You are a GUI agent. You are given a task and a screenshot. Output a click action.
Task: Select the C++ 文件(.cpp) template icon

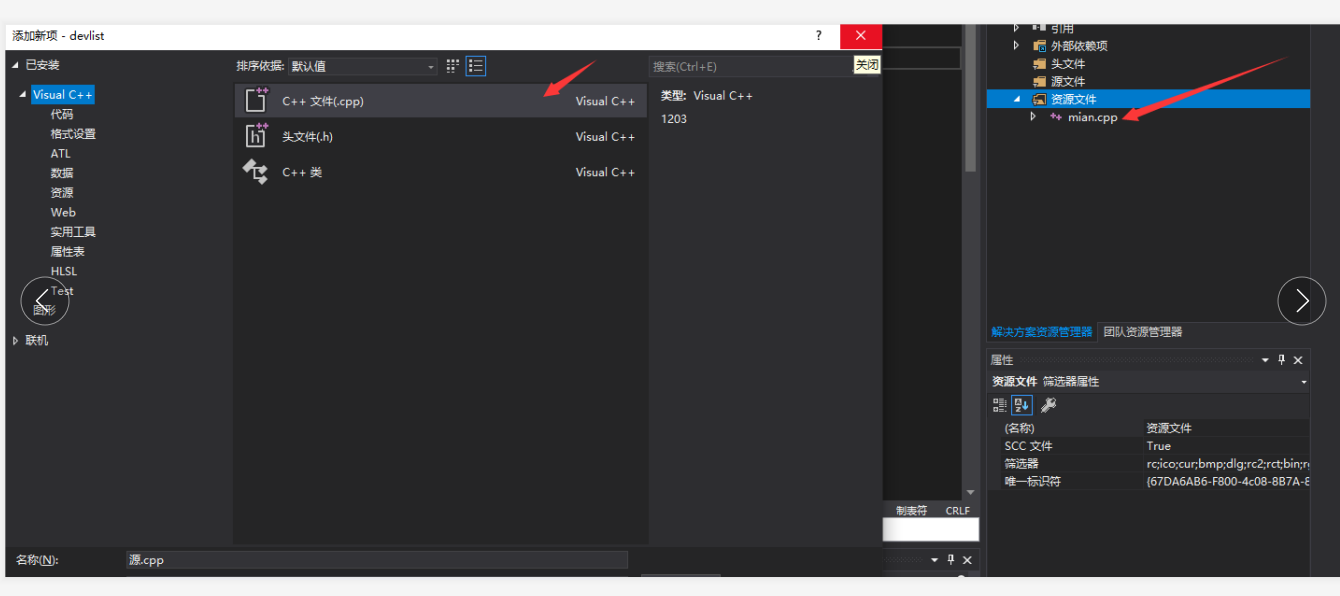(x=256, y=100)
